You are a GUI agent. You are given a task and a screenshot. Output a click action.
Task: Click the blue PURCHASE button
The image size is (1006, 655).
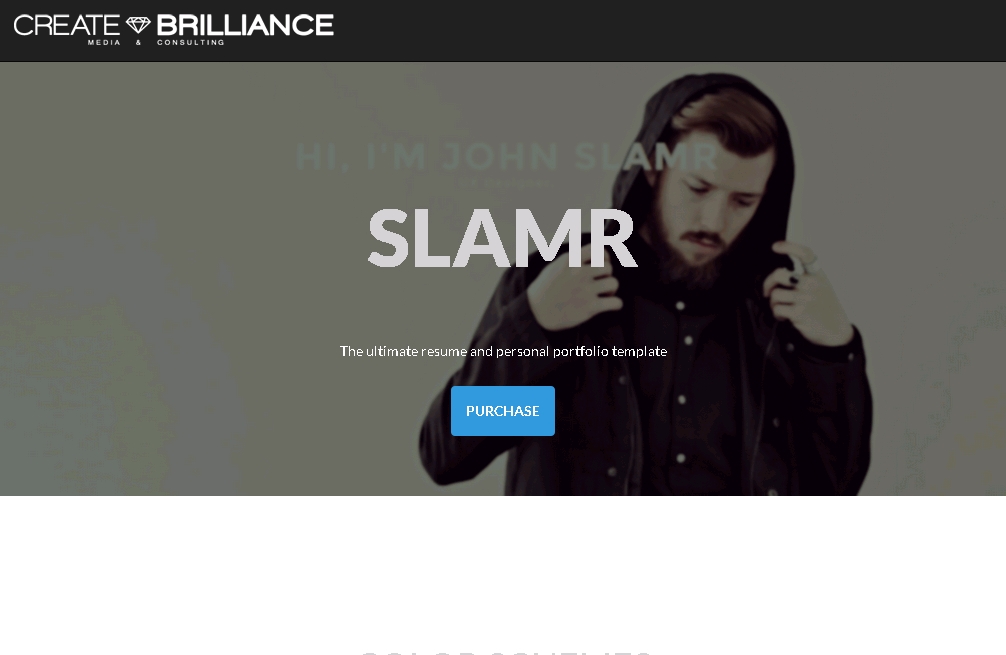[502, 411]
